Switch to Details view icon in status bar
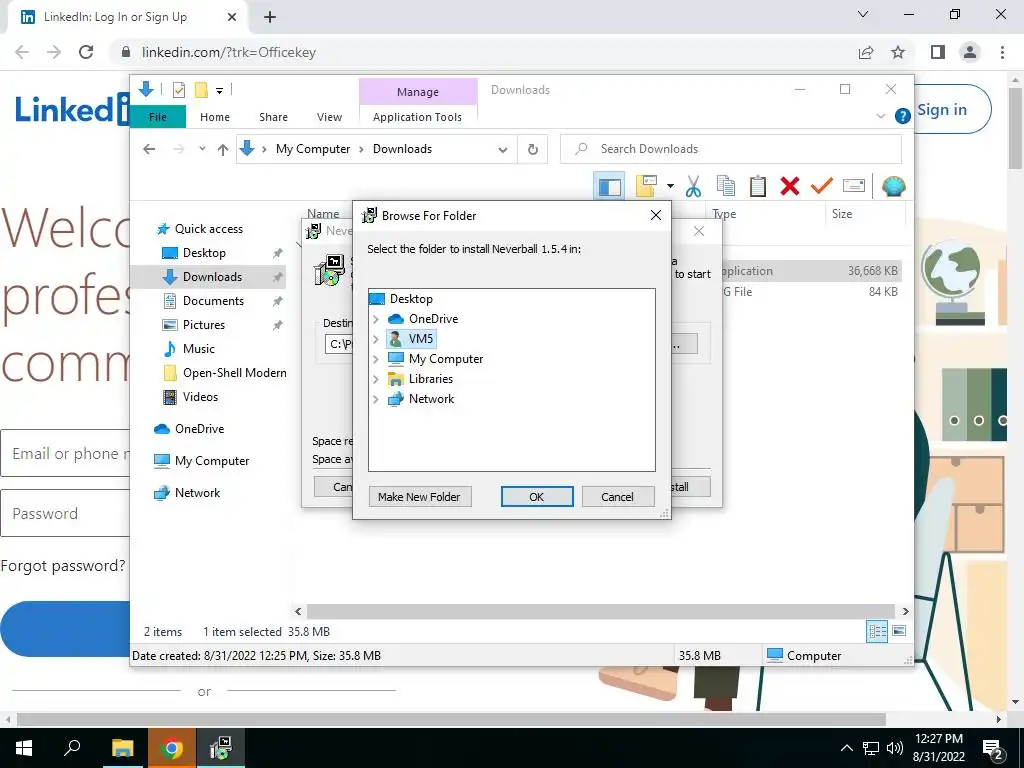Viewport: 1024px width, 768px height. [x=877, y=631]
